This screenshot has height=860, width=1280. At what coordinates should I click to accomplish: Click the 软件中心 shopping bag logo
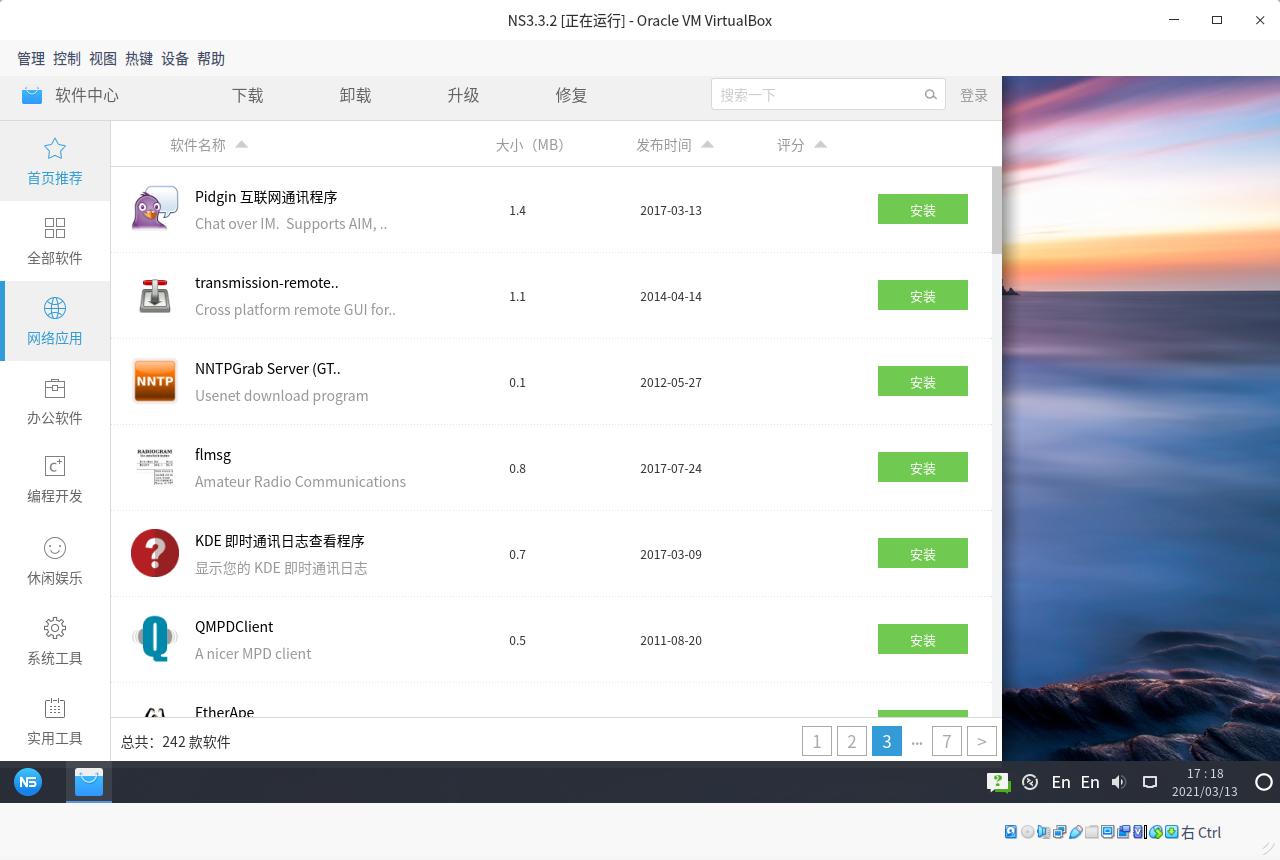(32, 95)
